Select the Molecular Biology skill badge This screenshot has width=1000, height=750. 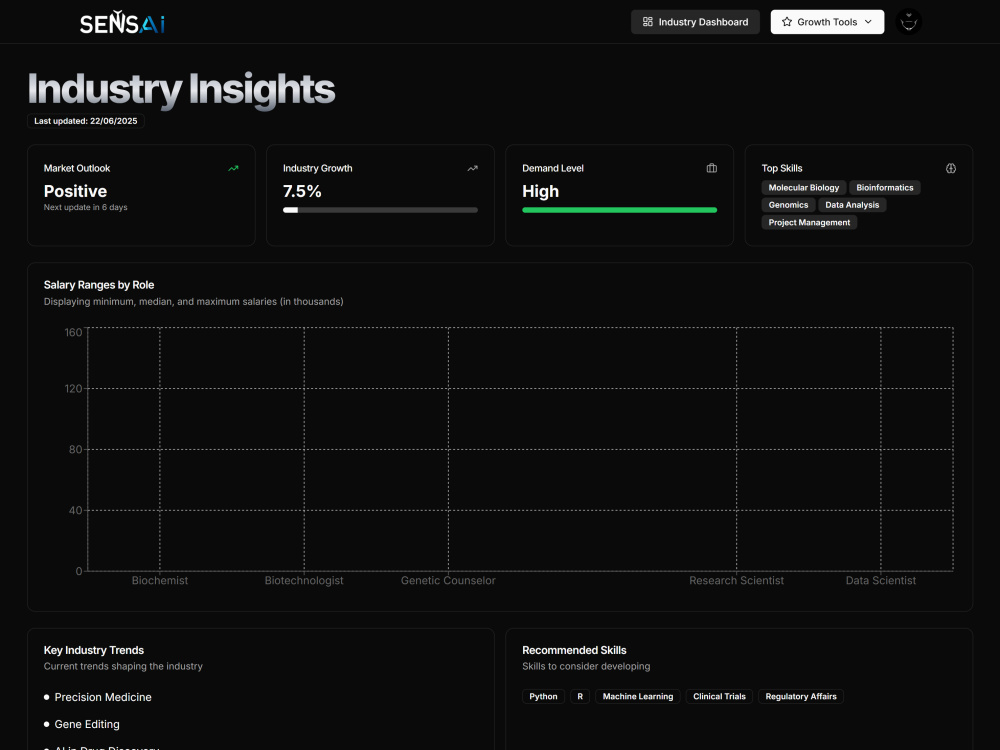[x=804, y=188]
